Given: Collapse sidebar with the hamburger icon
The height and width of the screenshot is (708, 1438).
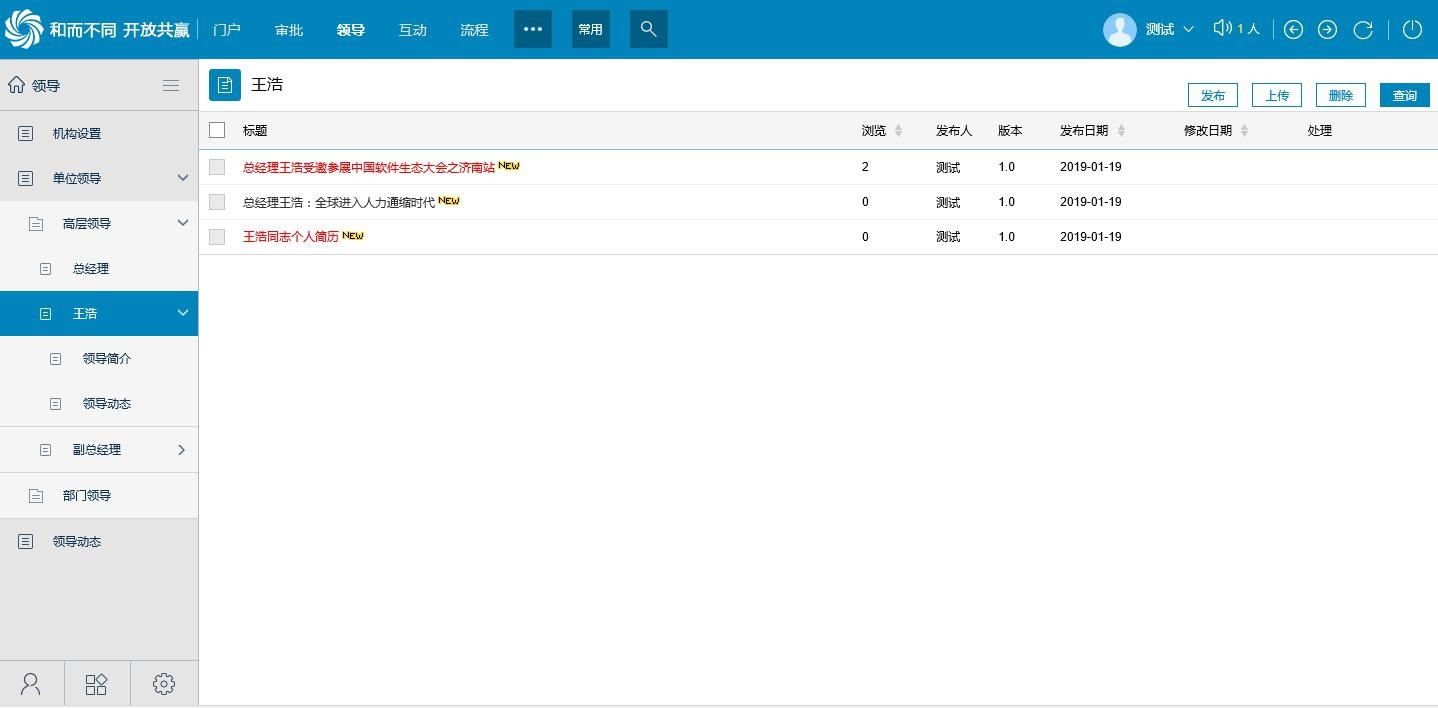Looking at the screenshot, I should coord(171,85).
